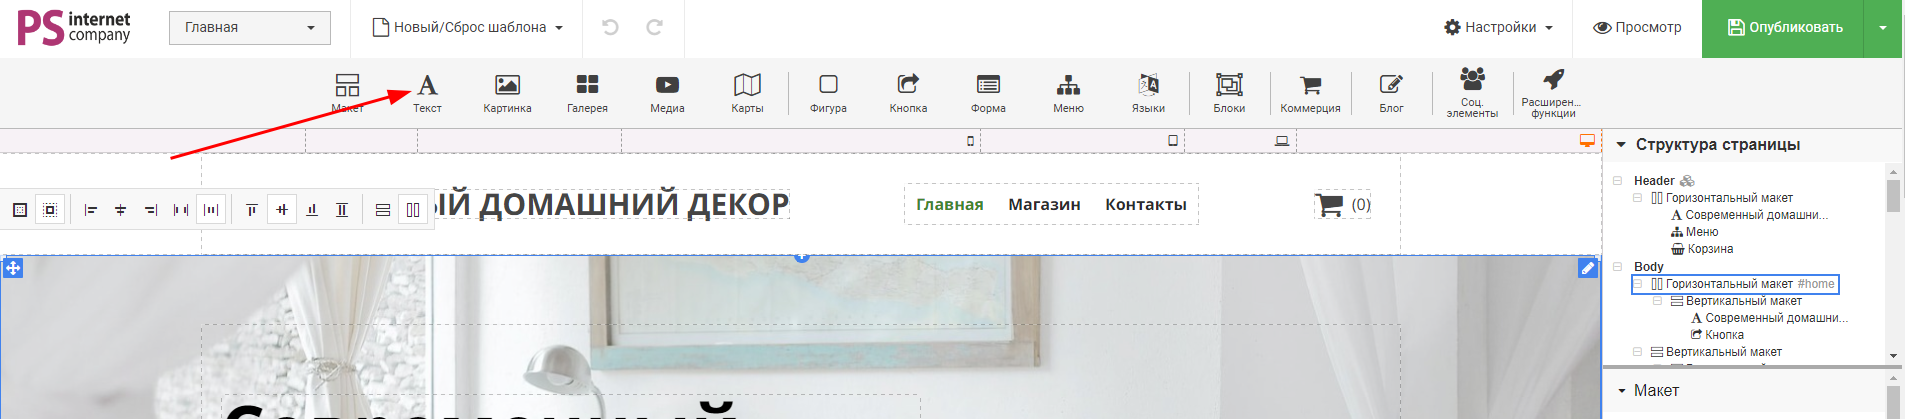Choose the Карты maps tool
The width and height of the screenshot is (1905, 419).
[747, 93]
